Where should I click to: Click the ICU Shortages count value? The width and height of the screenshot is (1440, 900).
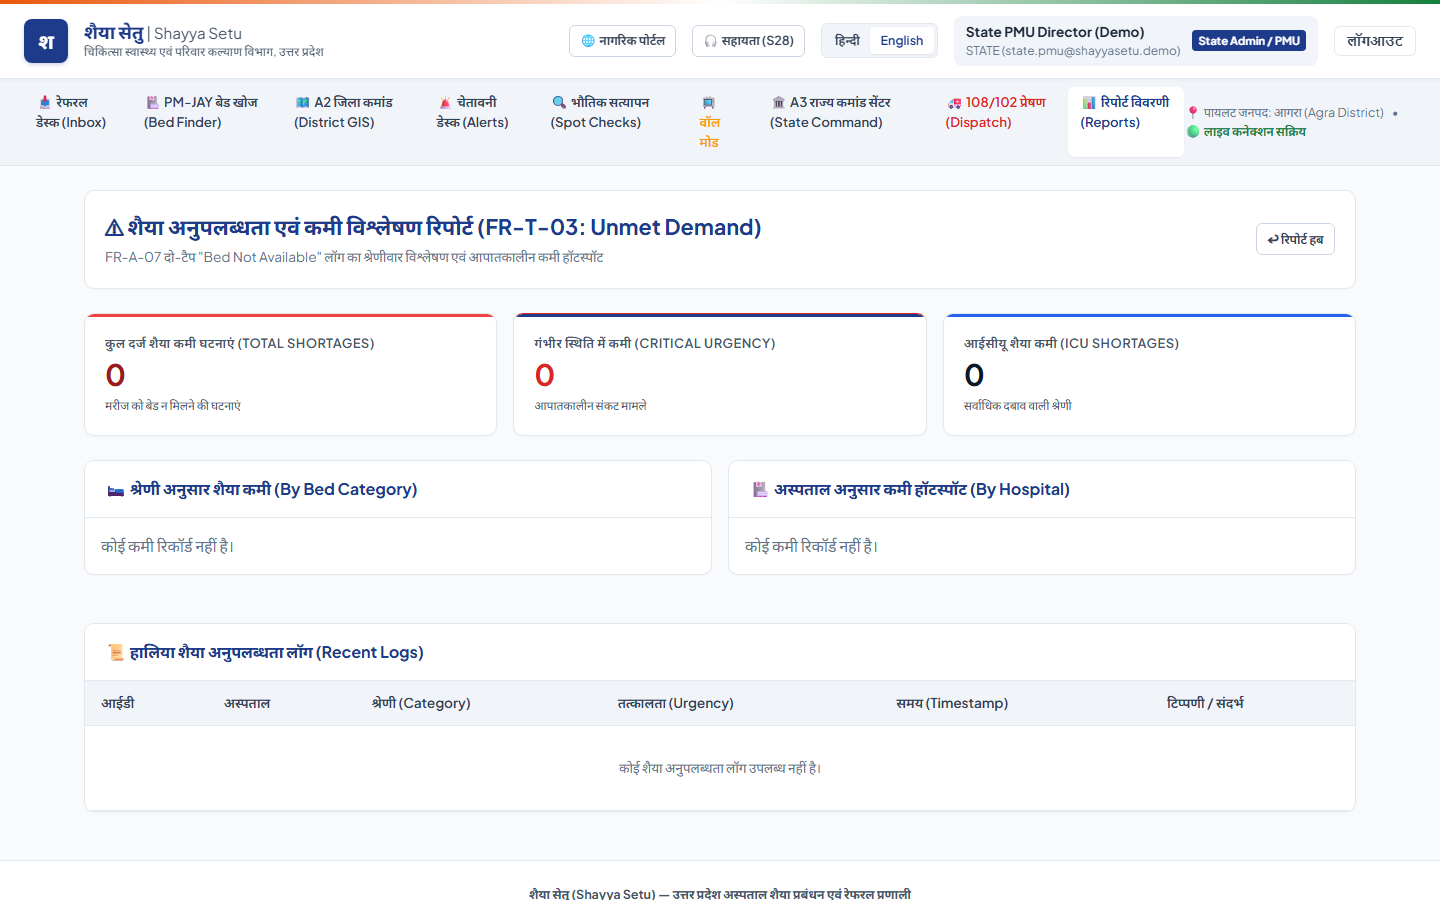pyautogui.click(x=974, y=375)
